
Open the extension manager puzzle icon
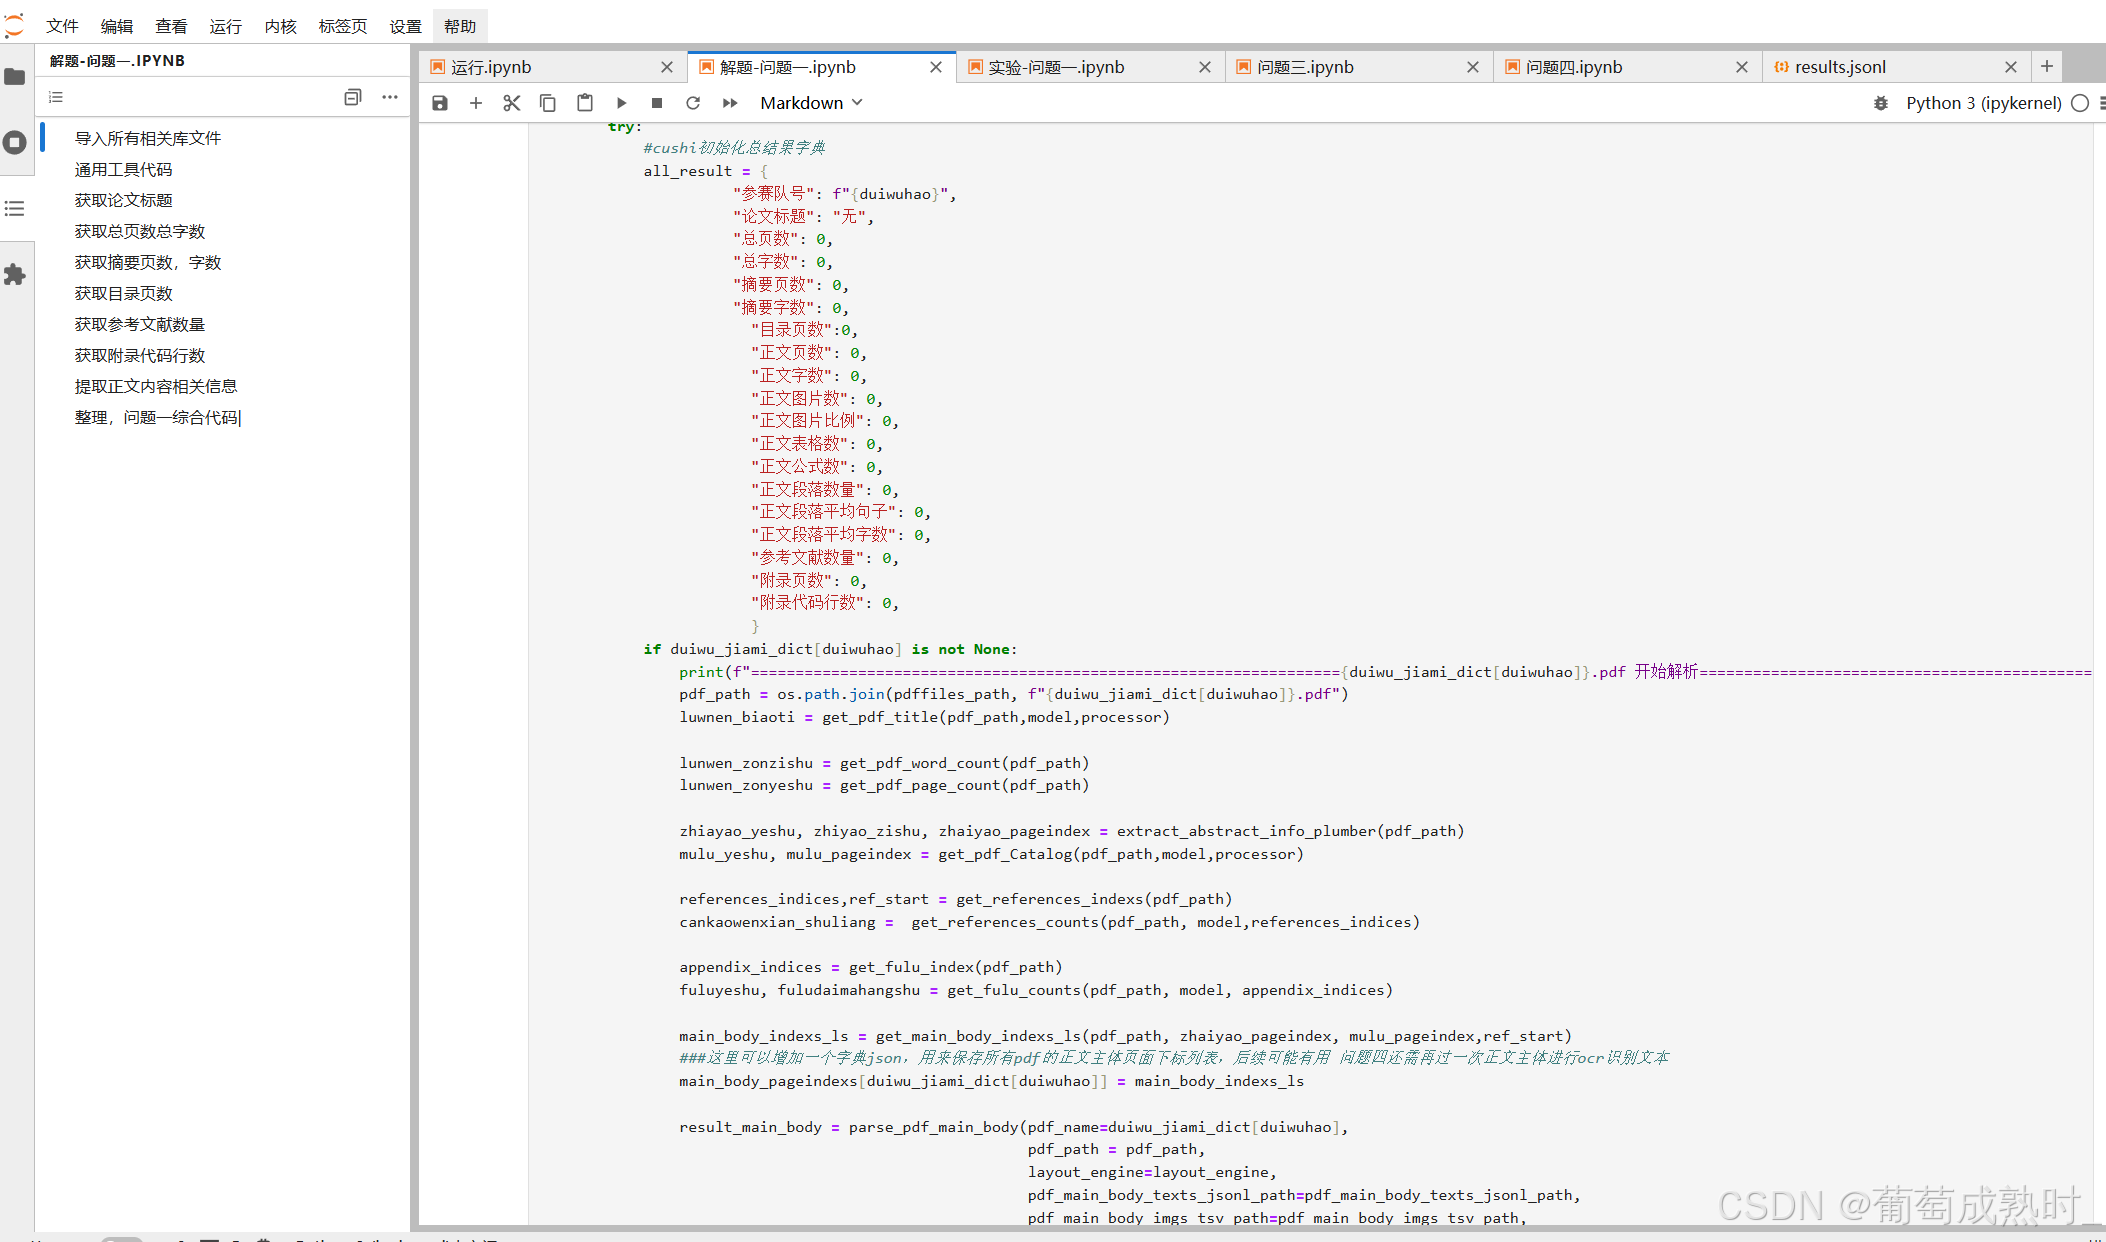click(x=15, y=274)
